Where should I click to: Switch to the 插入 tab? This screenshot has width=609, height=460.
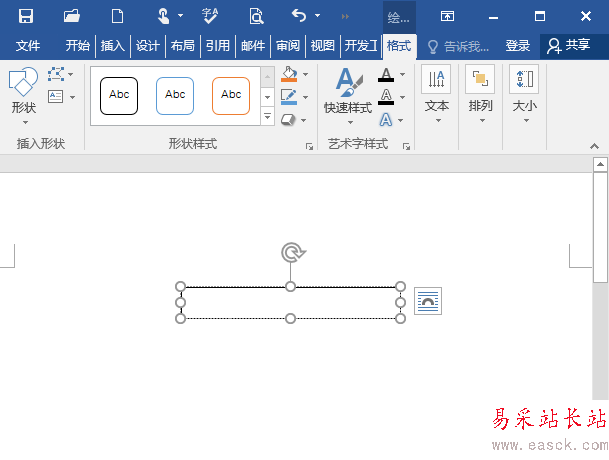pos(113,46)
